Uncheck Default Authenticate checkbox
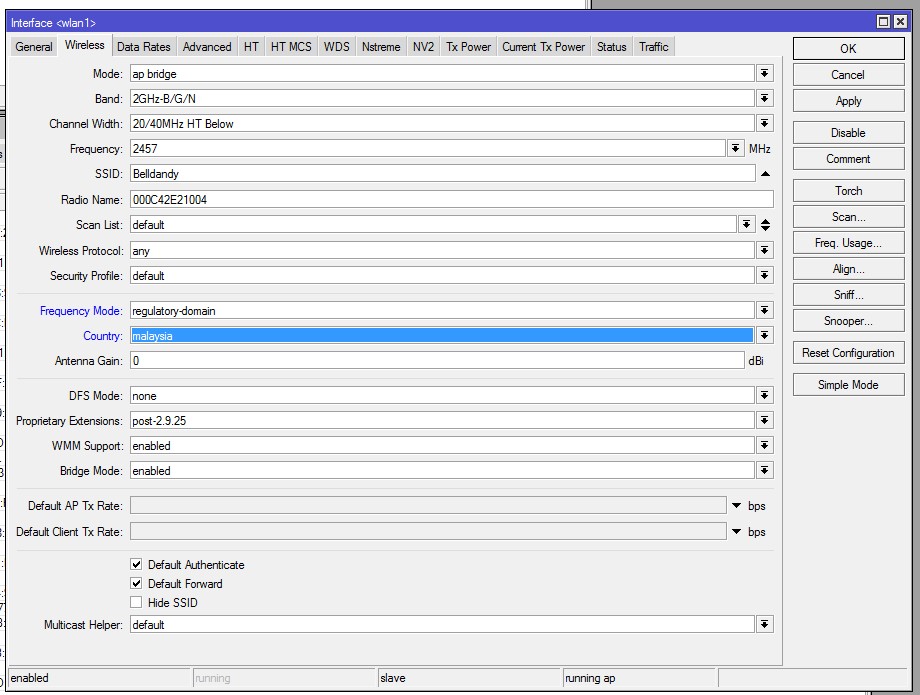The height and width of the screenshot is (695, 920). (137, 565)
